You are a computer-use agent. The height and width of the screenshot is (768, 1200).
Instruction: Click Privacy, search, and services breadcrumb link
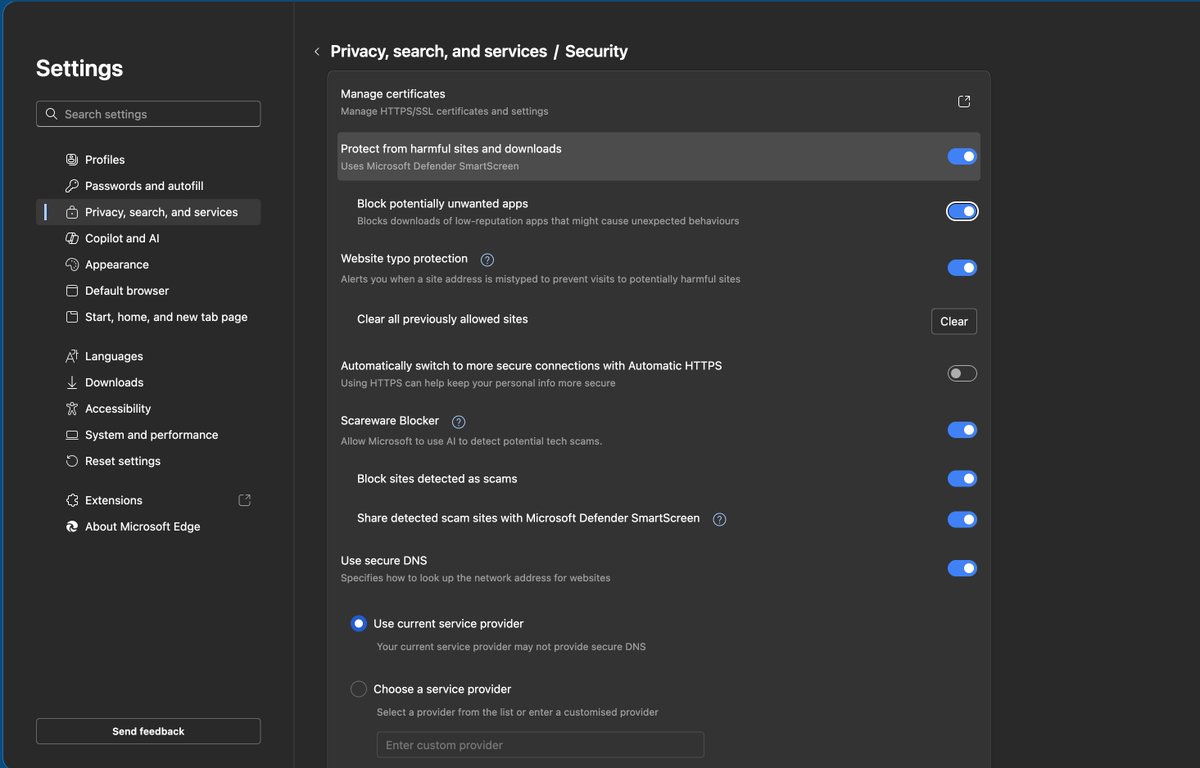[439, 52]
